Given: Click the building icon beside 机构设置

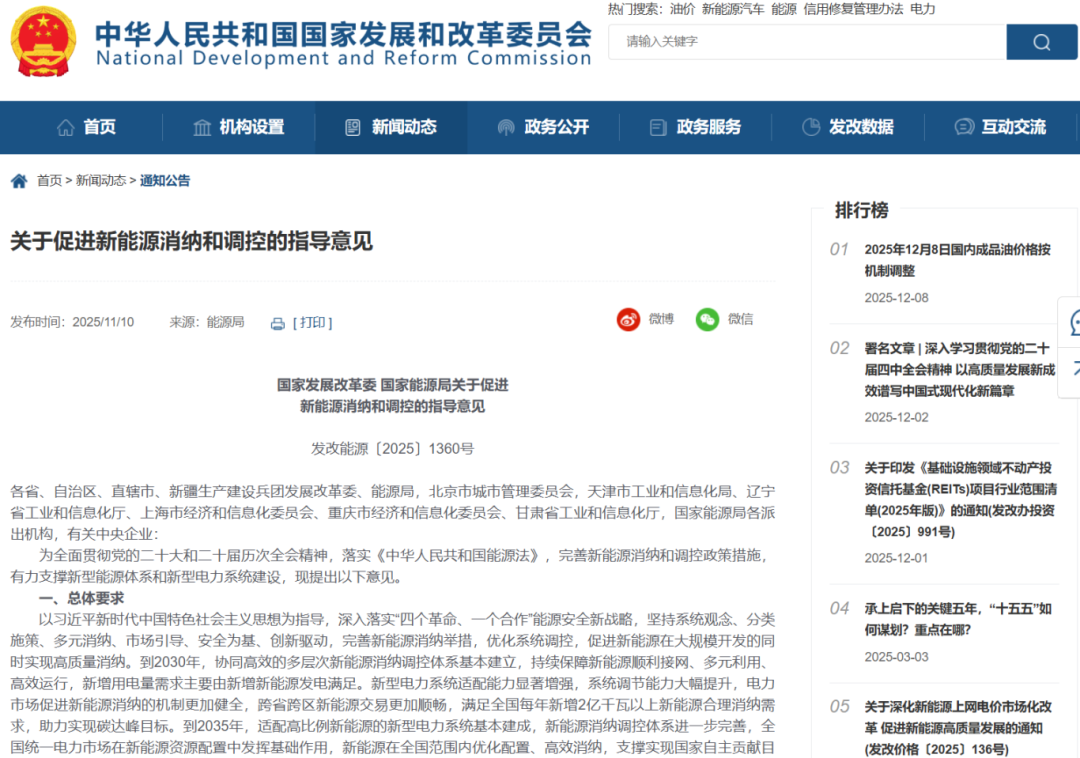Looking at the screenshot, I should pyautogui.click(x=202, y=127).
